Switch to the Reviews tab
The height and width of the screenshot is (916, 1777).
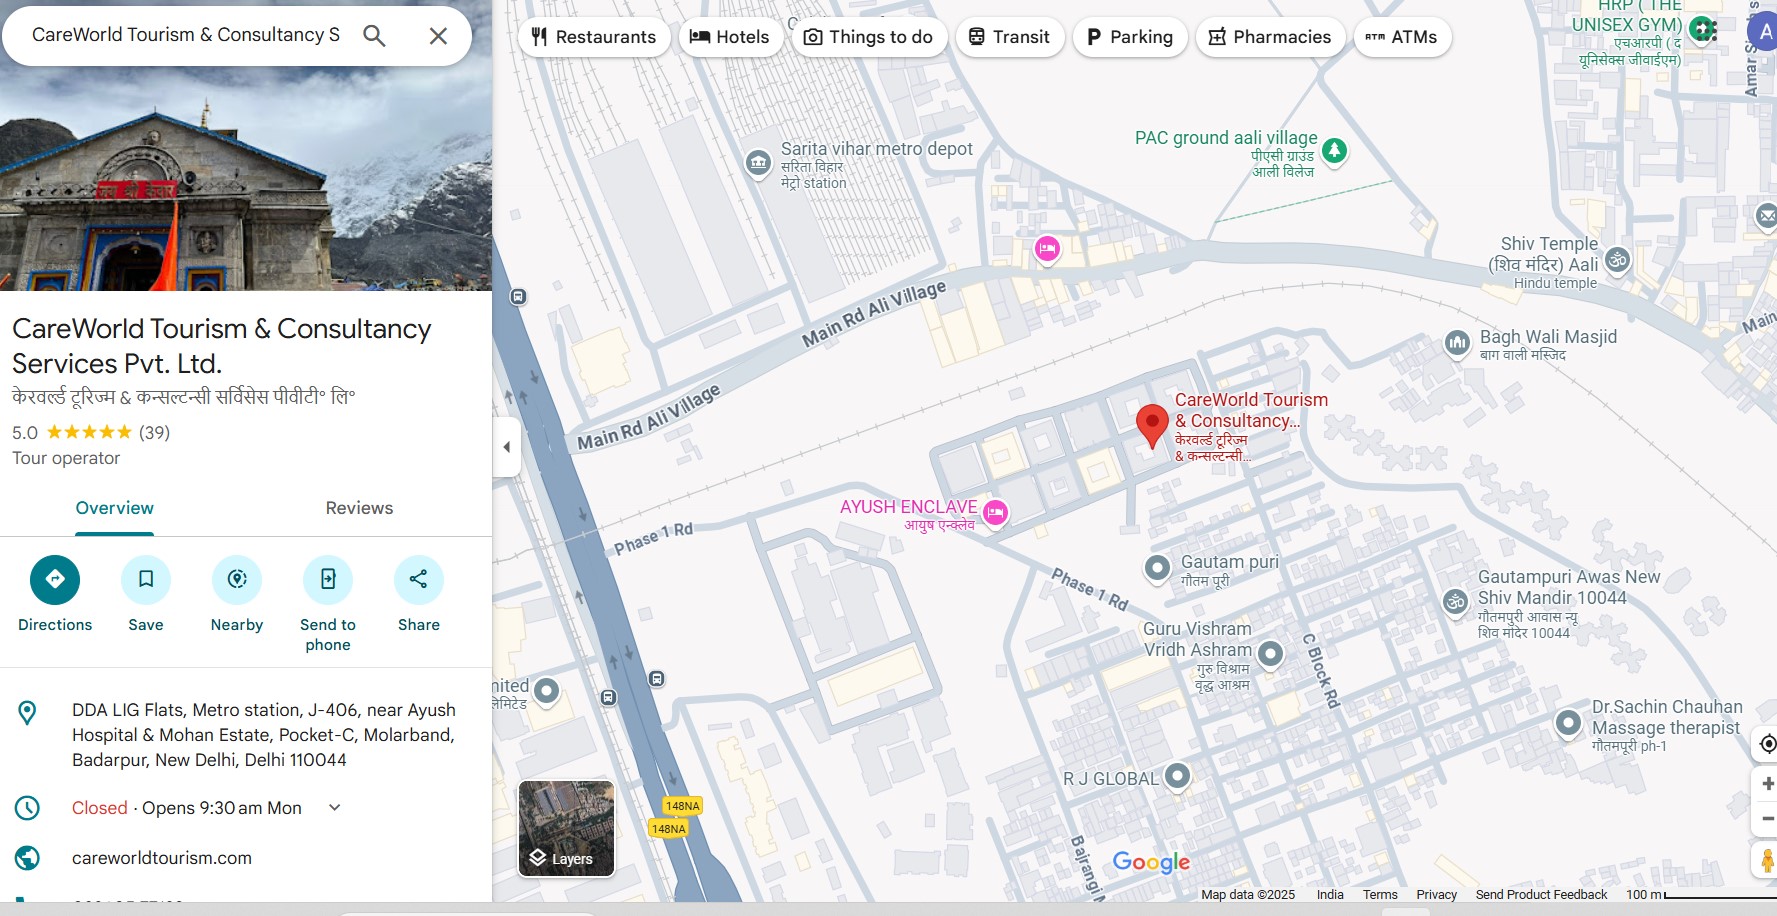coord(358,508)
